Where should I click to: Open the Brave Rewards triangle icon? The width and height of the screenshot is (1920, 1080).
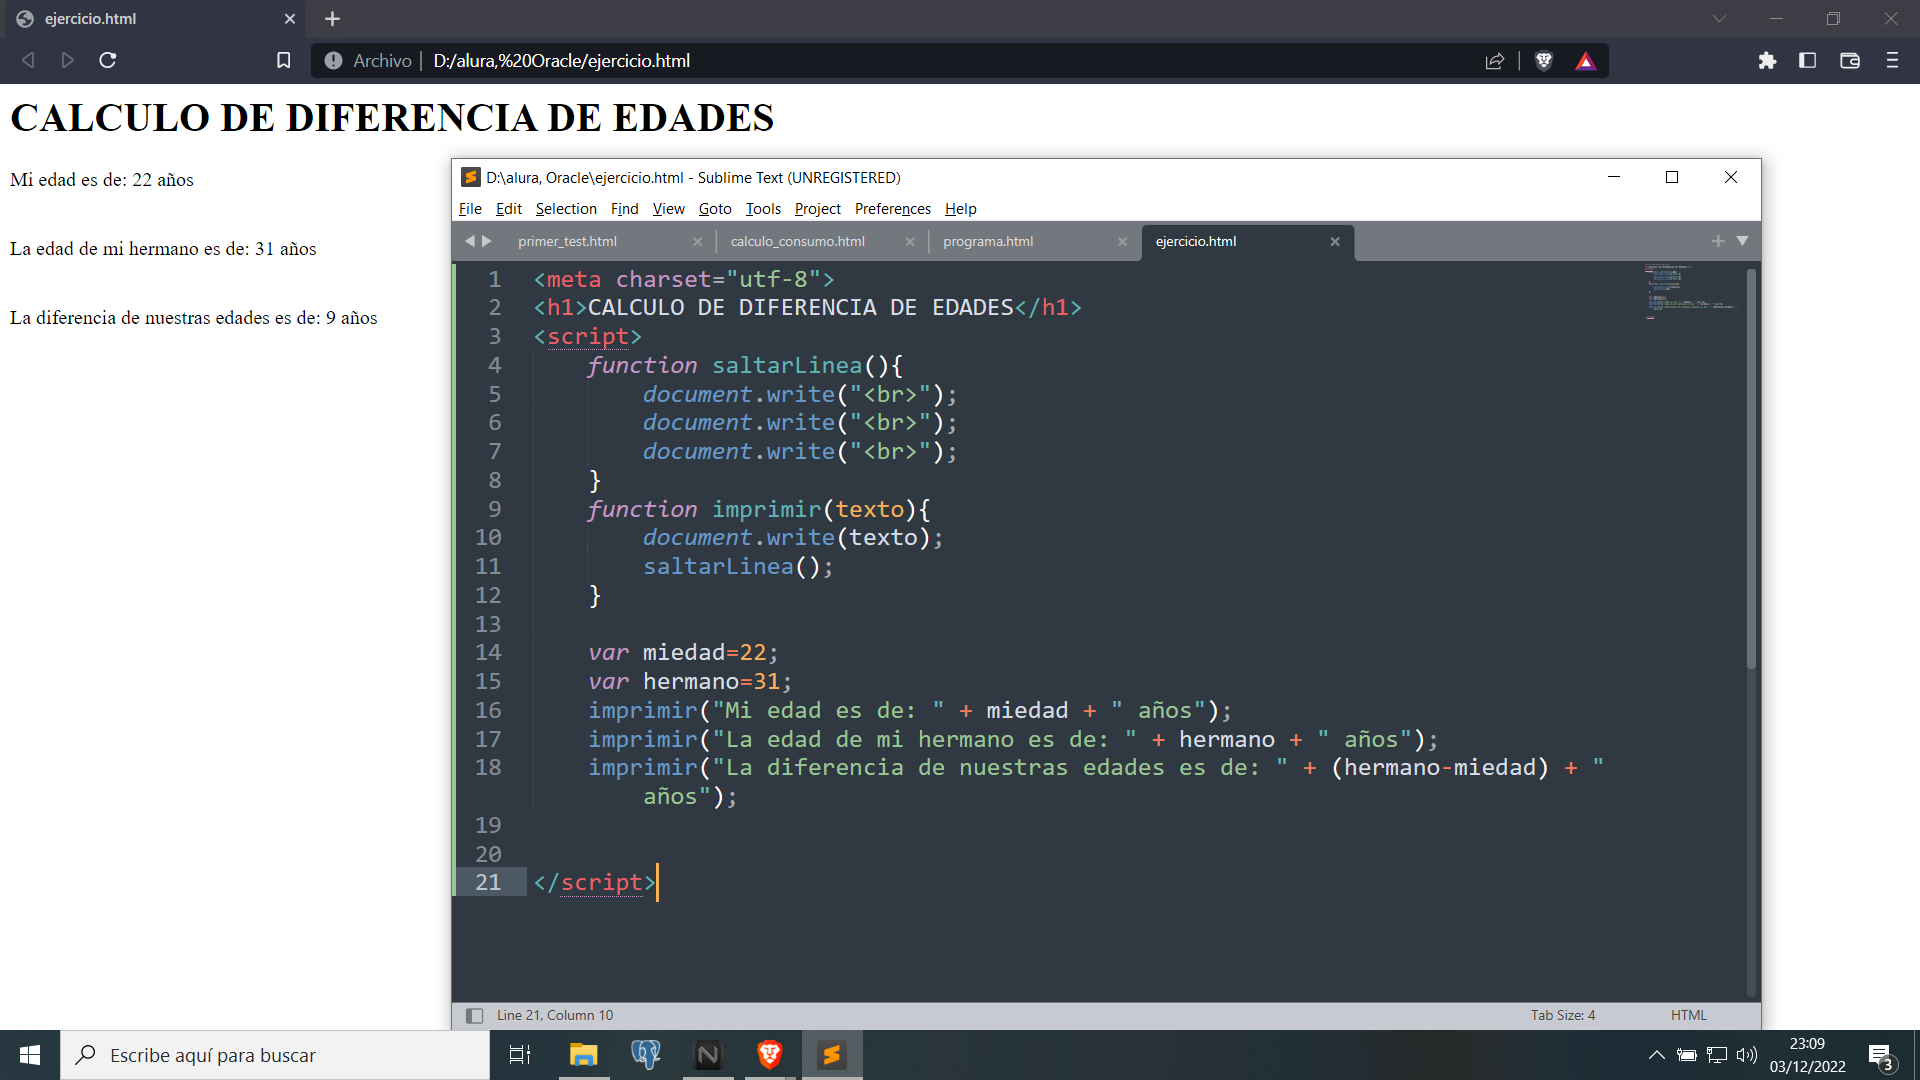1586,61
